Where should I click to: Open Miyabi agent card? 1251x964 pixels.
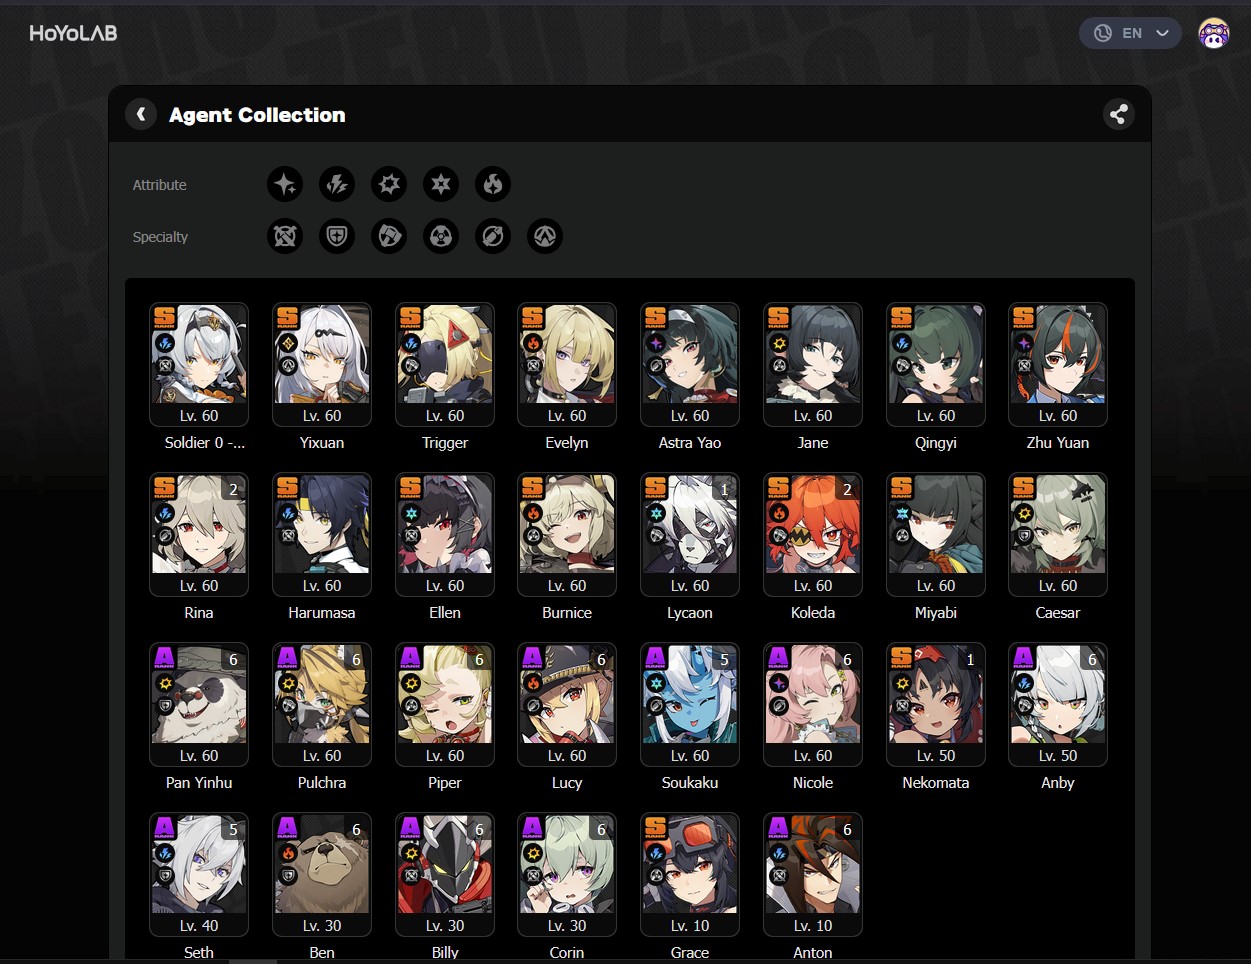936,535
